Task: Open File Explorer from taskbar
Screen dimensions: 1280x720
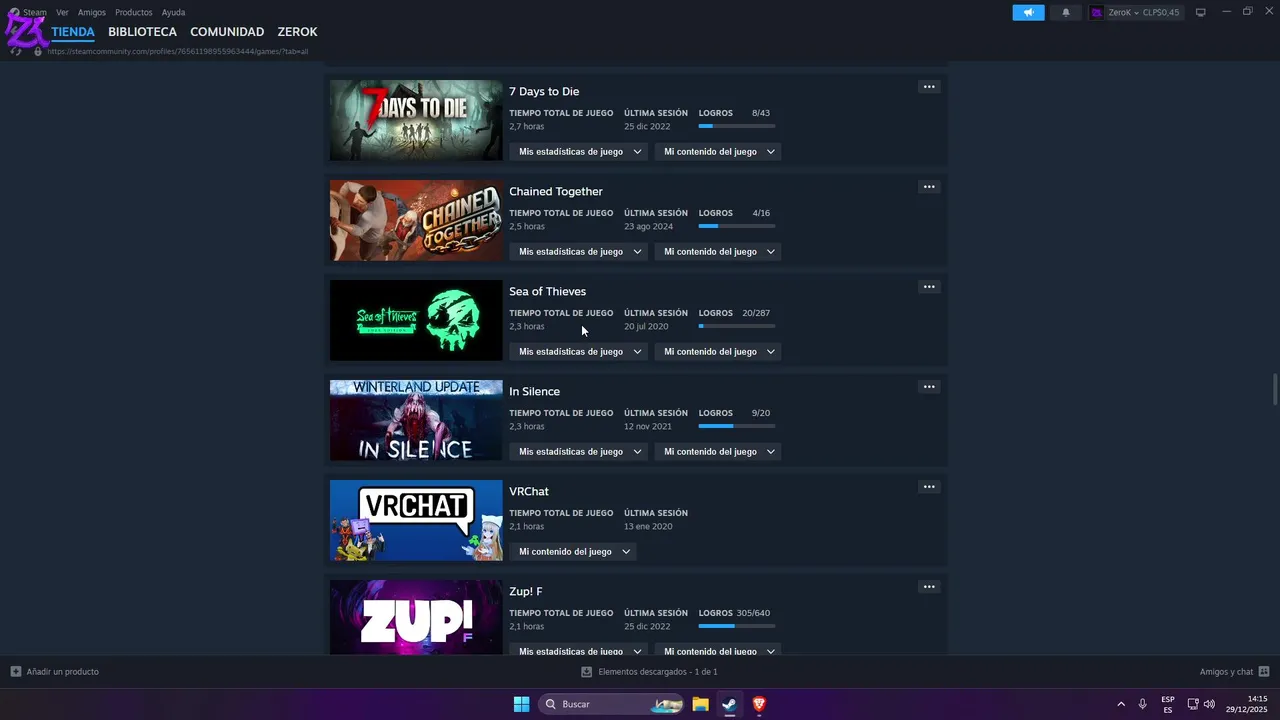Action: (700, 704)
